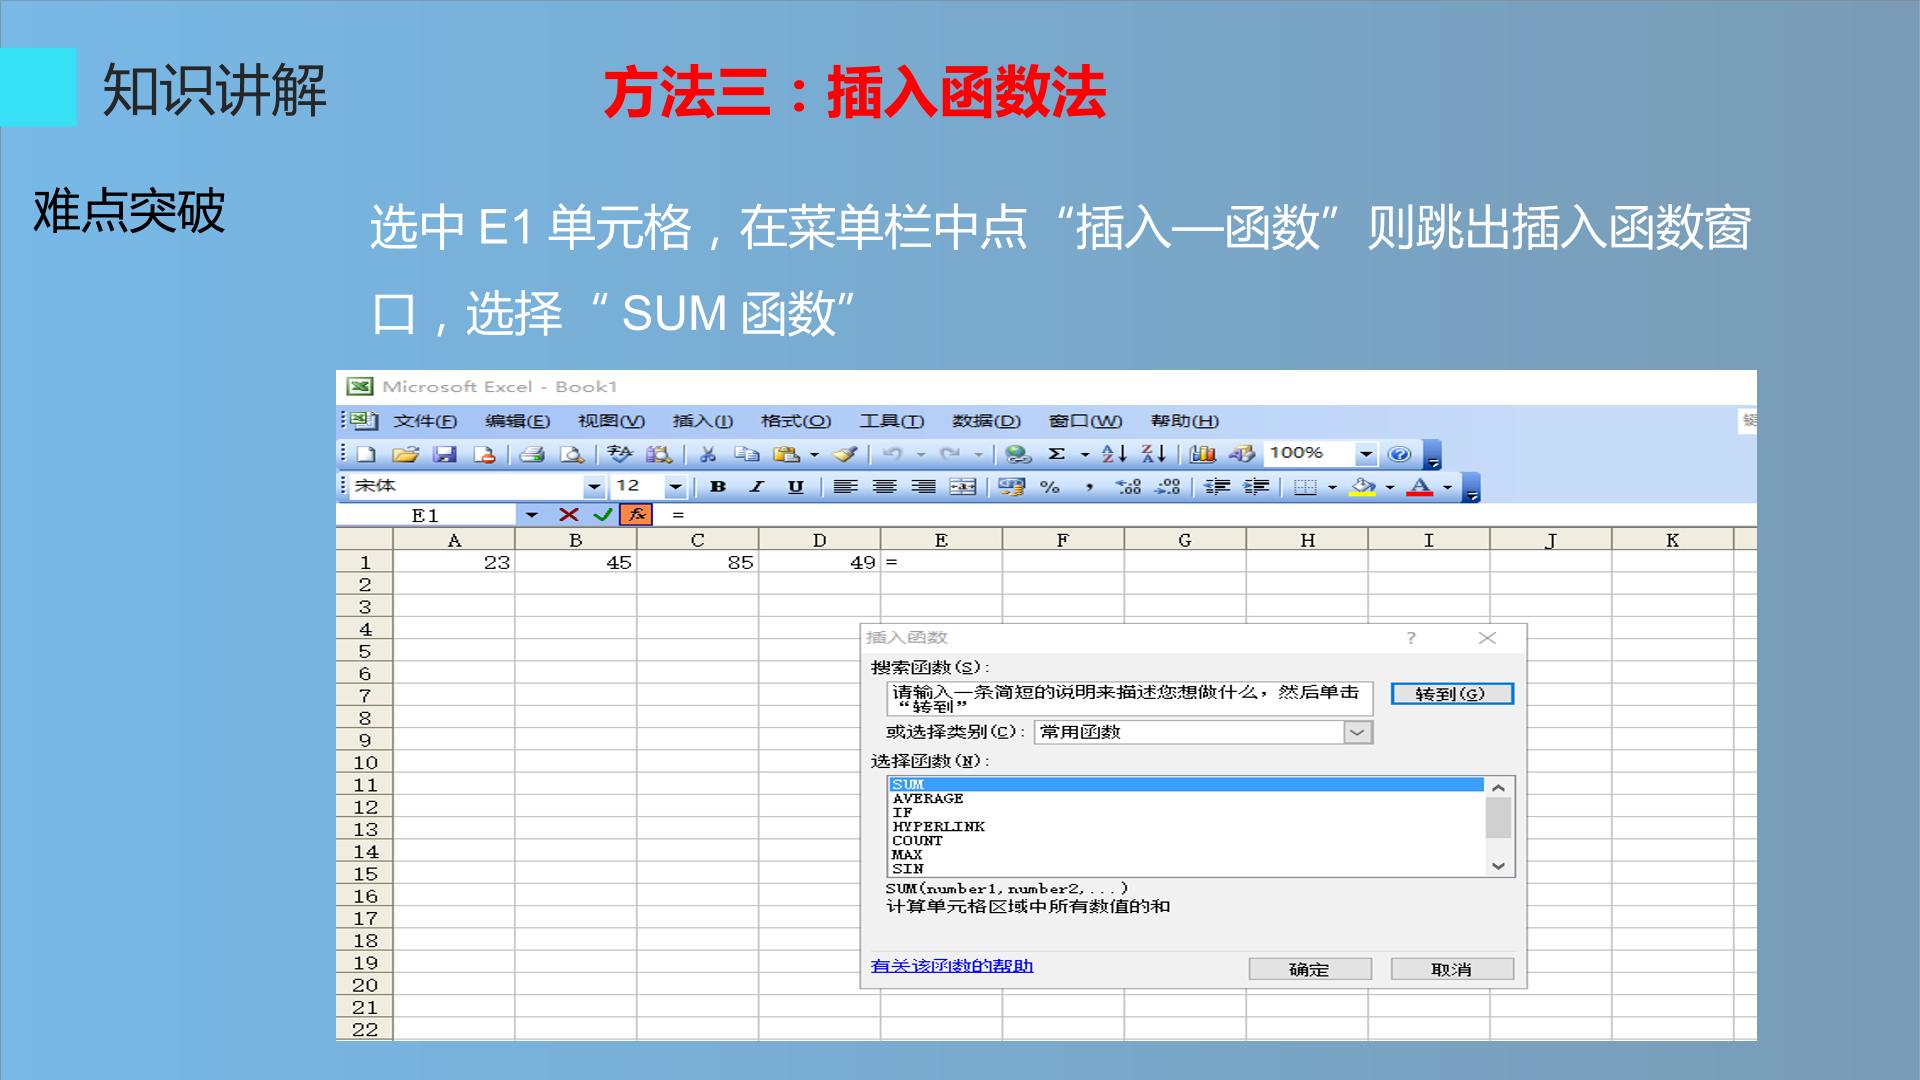Viewport: 1920px width, 1080px height.
Task: Run the spelling check icon
Action: point(620,455)
